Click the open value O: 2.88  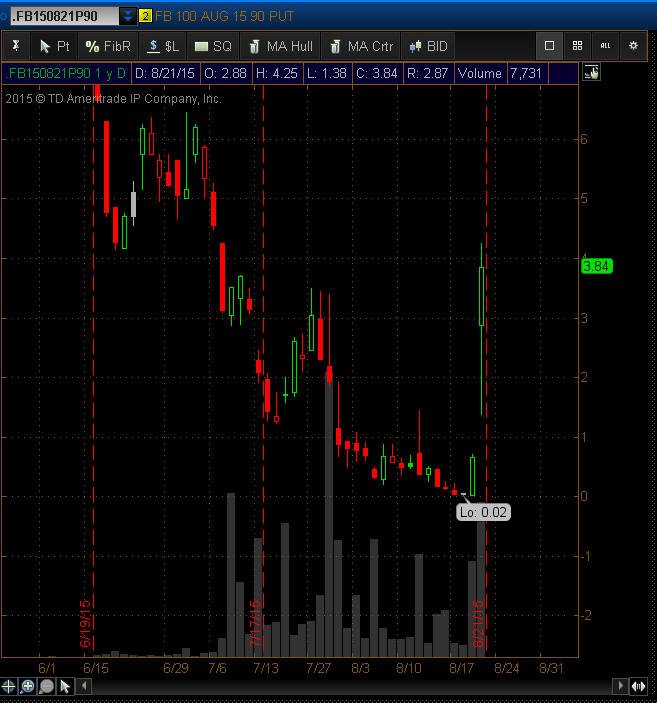226,74
